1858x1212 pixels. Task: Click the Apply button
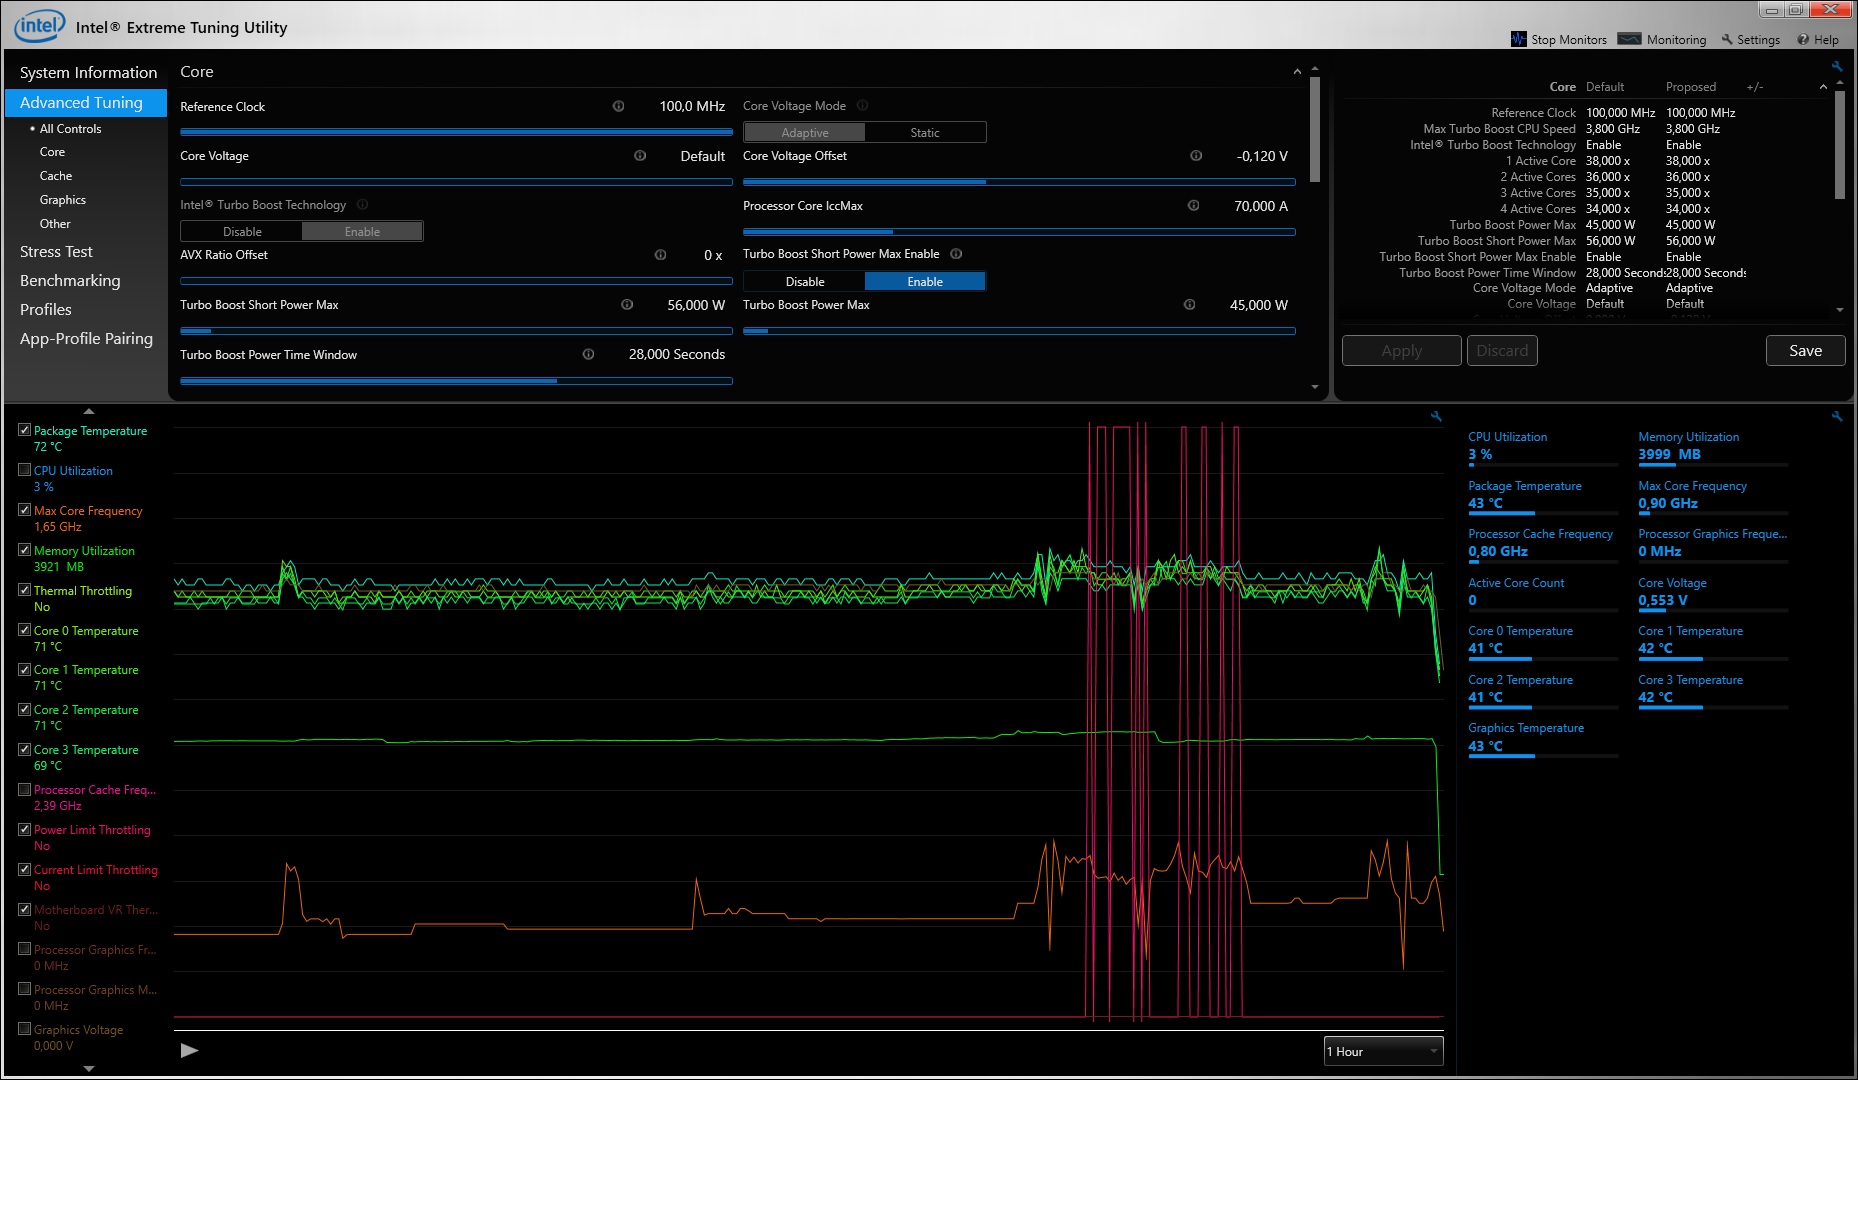1401,351
